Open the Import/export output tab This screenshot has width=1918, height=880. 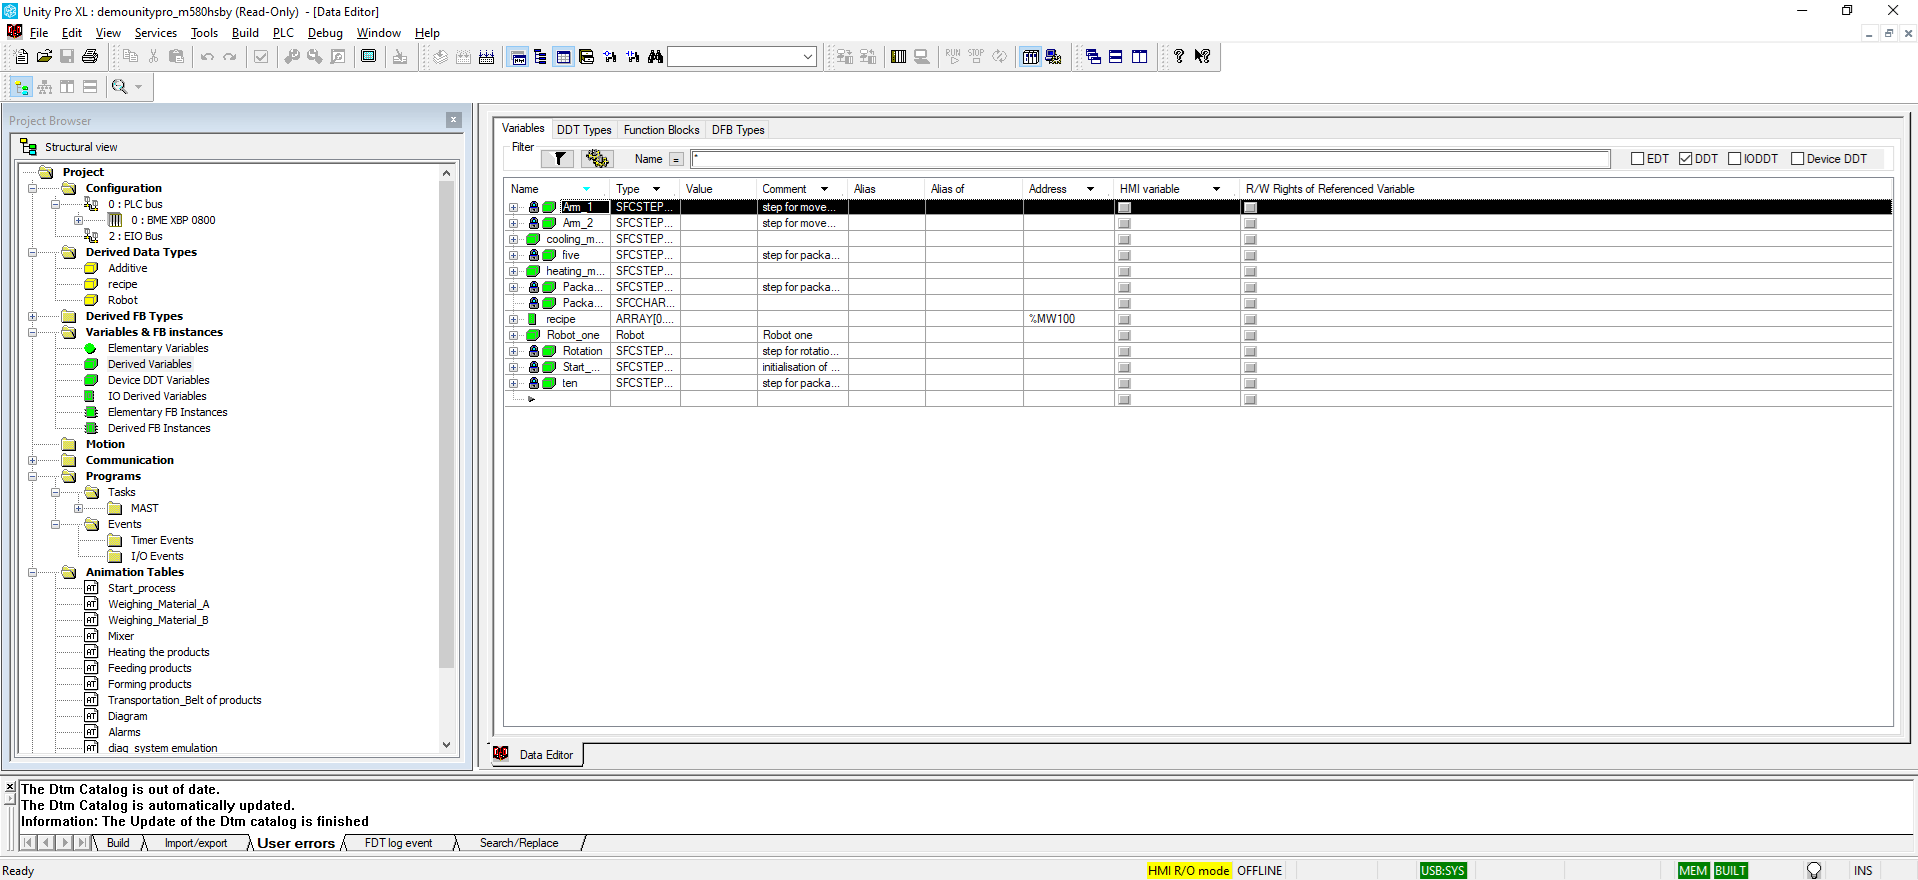coord(196,843)
